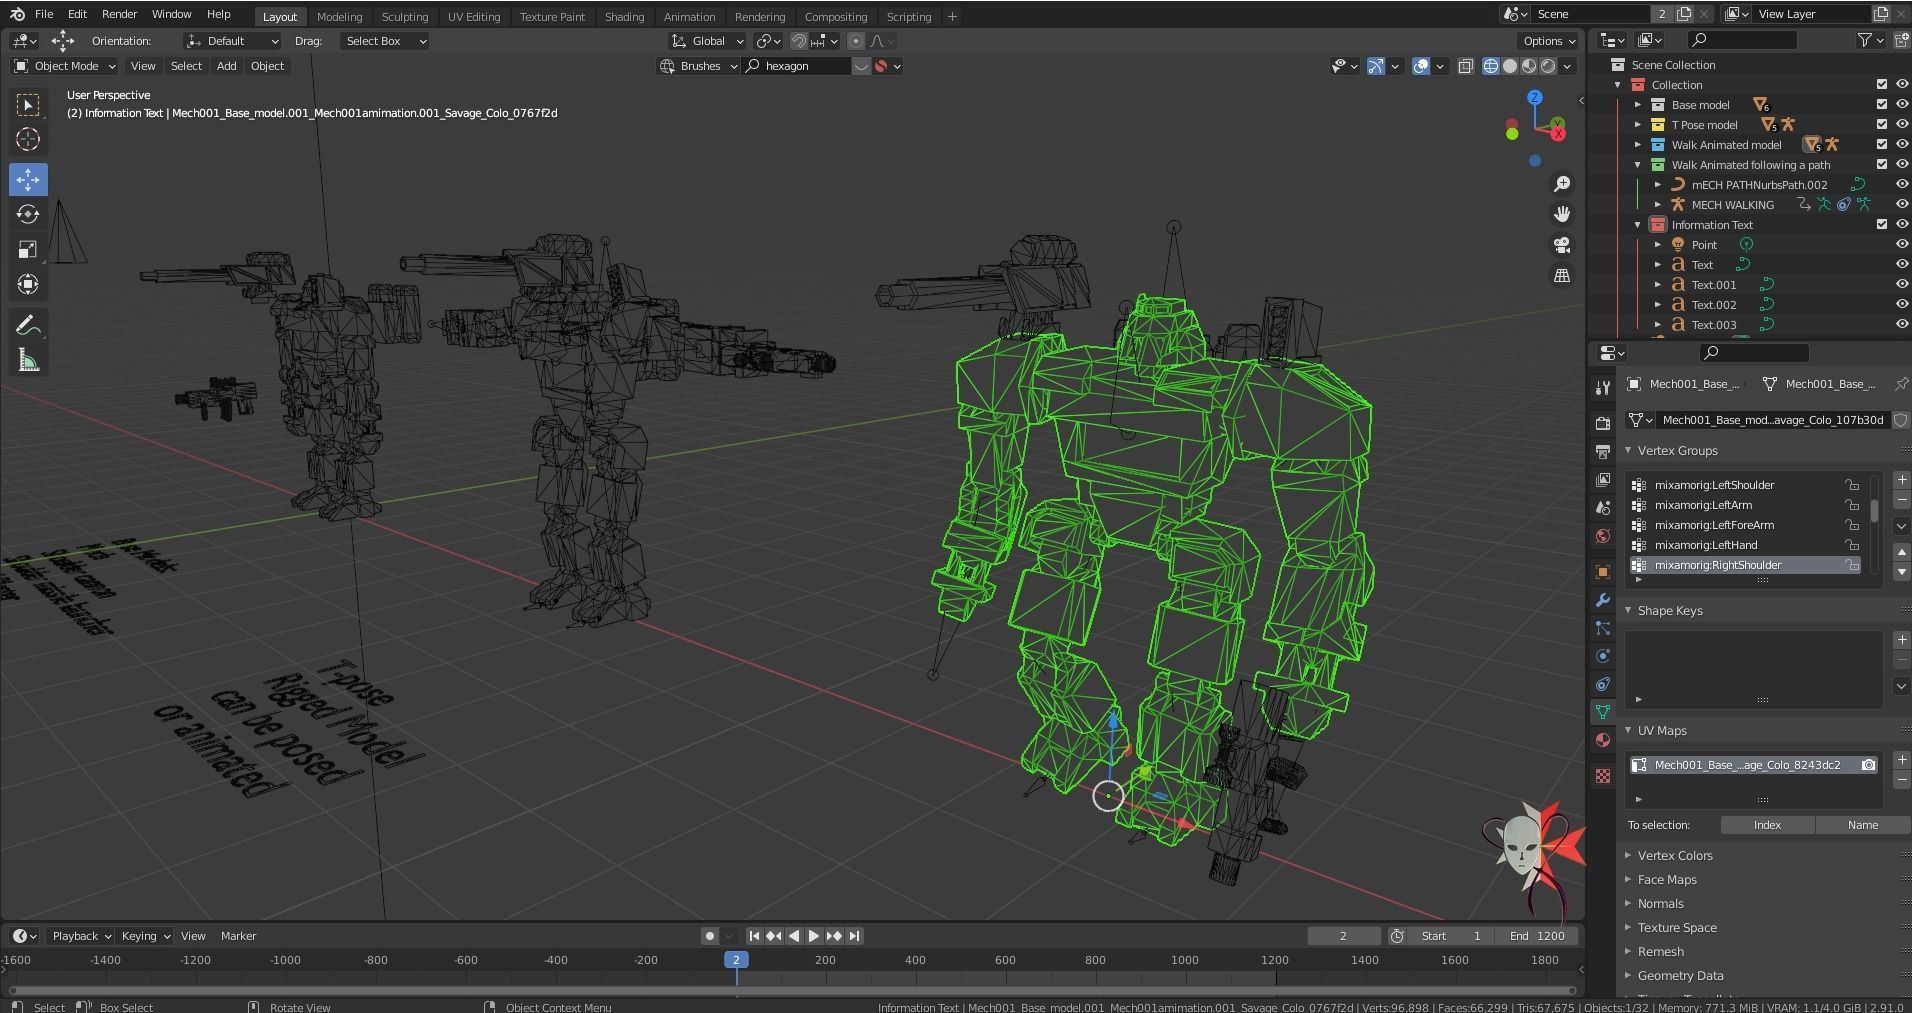1912x1013 pixels.
Task: Switch viewport to Rendered shading
Action: pos(1550,66)
